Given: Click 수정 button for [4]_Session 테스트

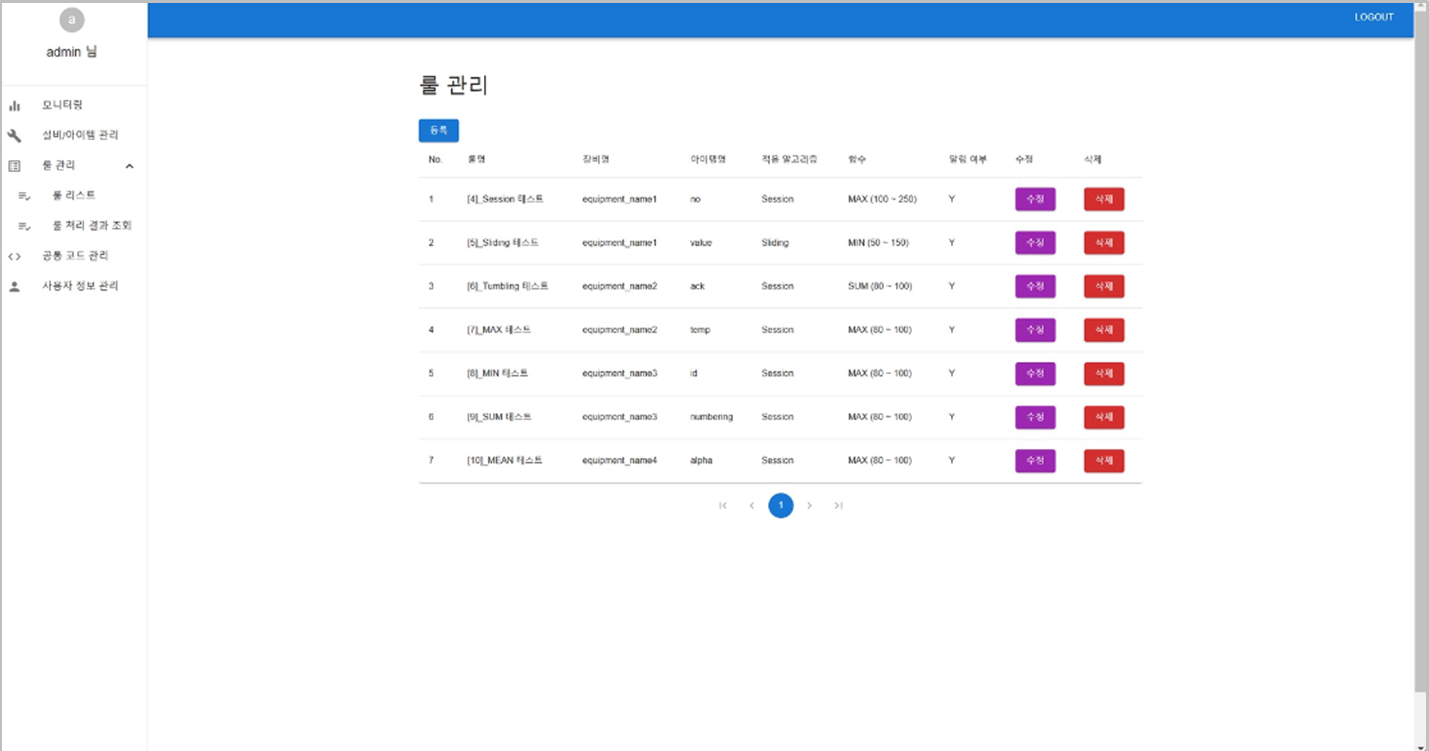Looking at the screenshot, I should [x=1035, y=199].
